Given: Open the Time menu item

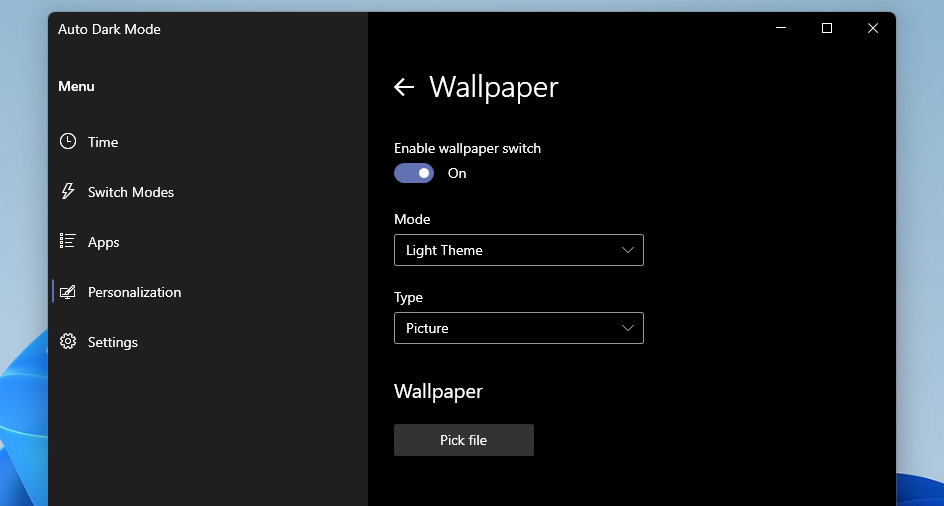Looking at the screenshot, I should (208, 142).
